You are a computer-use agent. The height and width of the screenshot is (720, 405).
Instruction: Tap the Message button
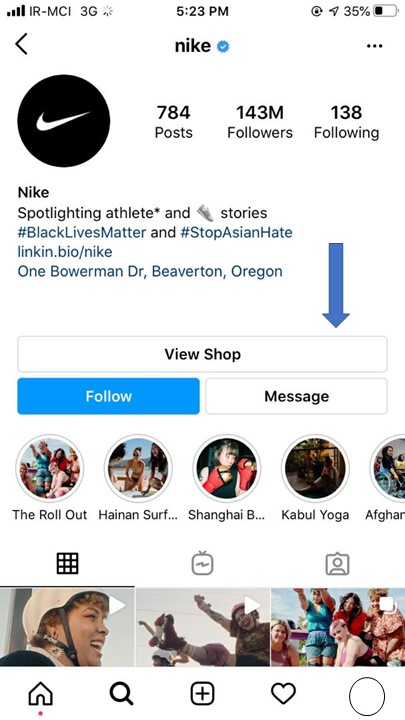pos(296,396)
